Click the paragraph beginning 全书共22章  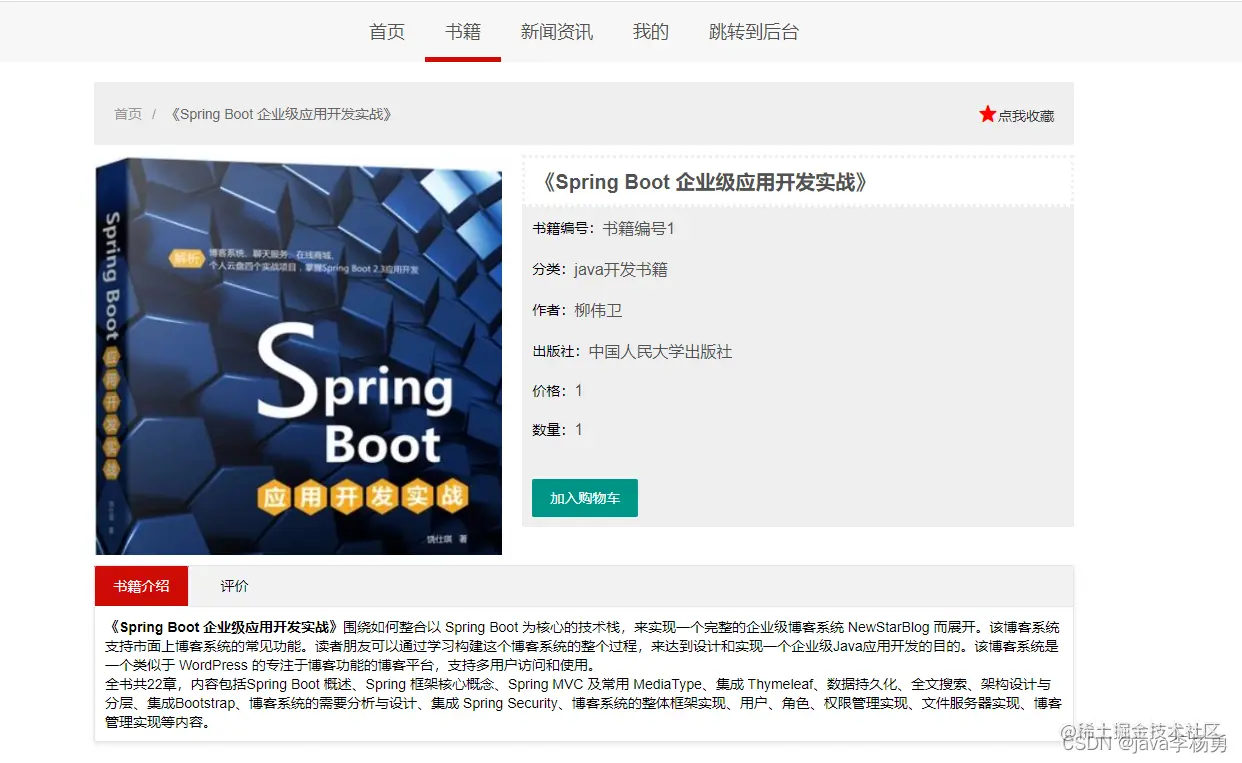pyautogui.click(x=583, y=703)
